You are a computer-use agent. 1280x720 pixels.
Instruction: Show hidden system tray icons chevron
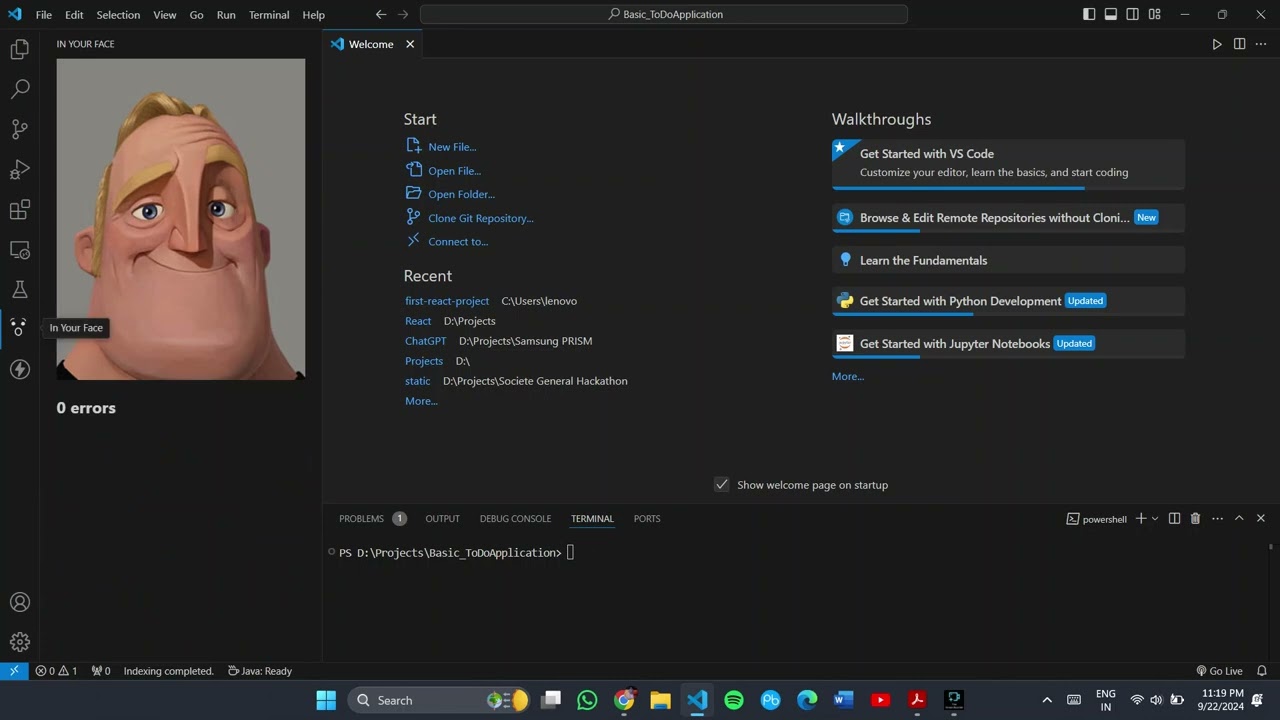point(1047,700)
